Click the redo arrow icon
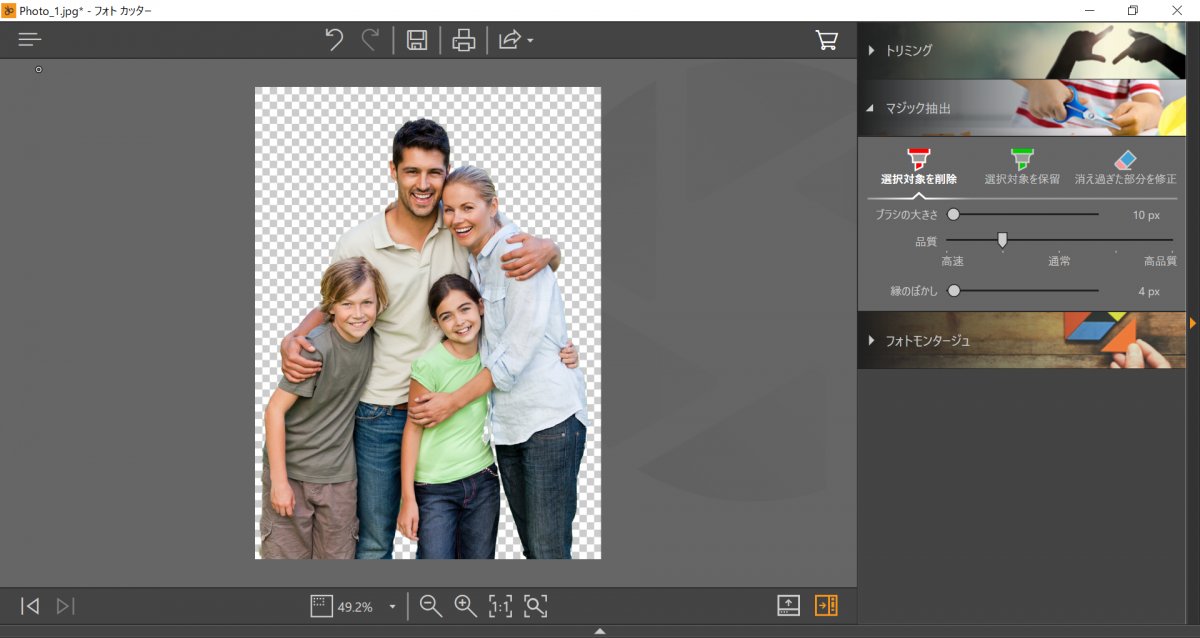This screenshot has width=1200, height=638. point(370,40)
